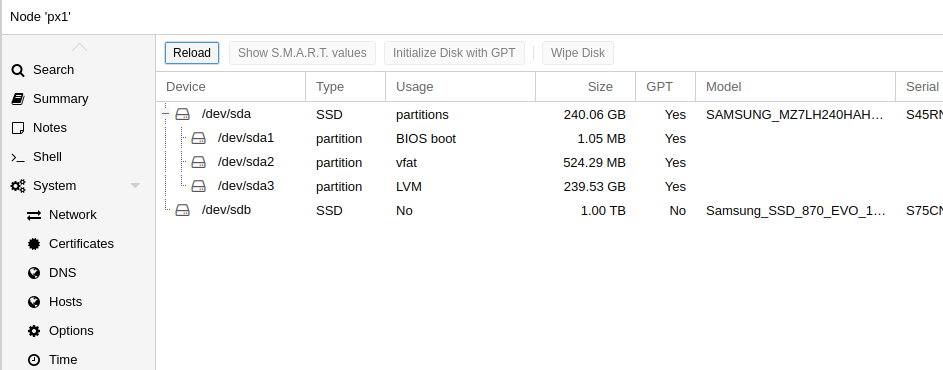
Task: Open the Time entry
Action: pos(79,360)
